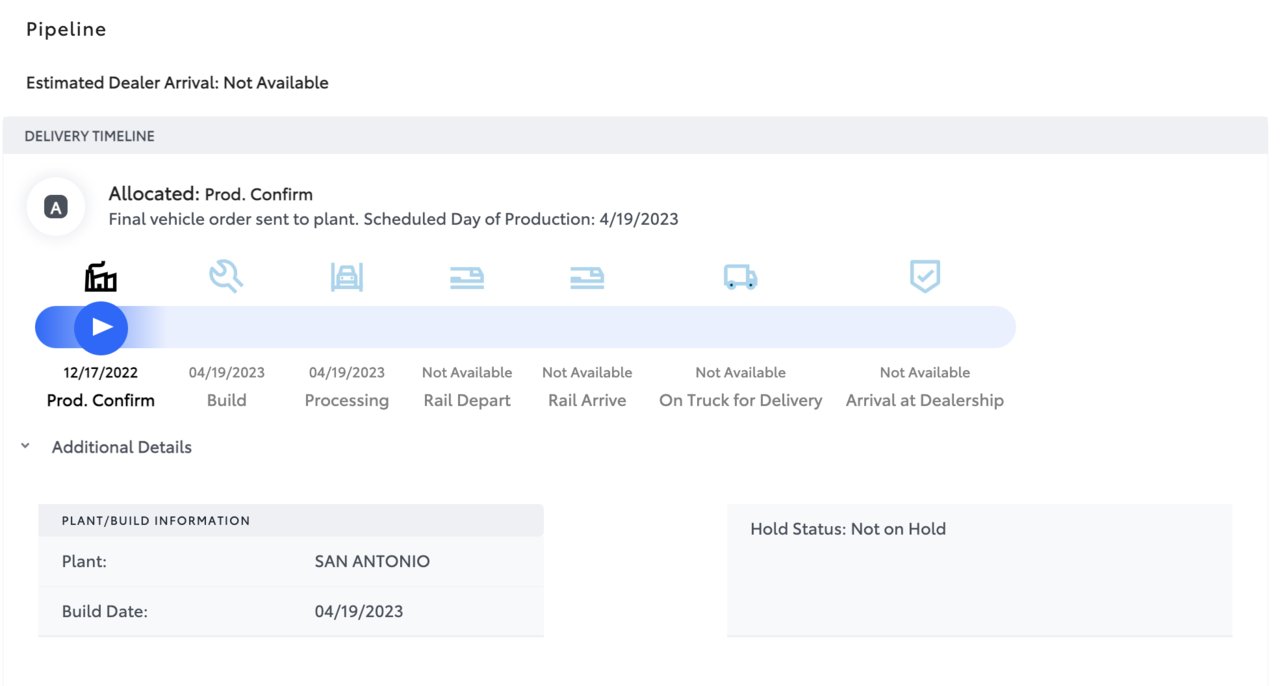This screenshot has height=686, width=1280.
Task: Click the Scheduled Day of Production description
Action: tap(393, 219)
